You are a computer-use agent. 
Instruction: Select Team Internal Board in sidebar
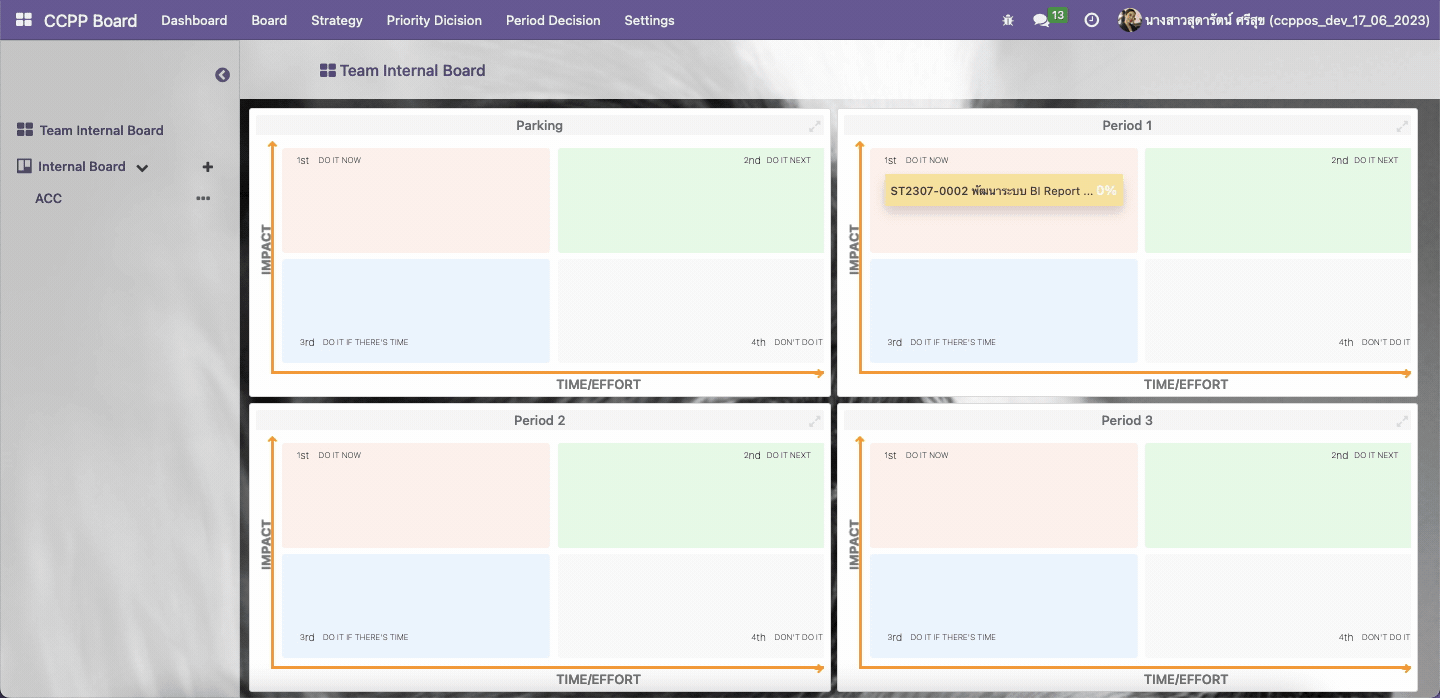101,130
